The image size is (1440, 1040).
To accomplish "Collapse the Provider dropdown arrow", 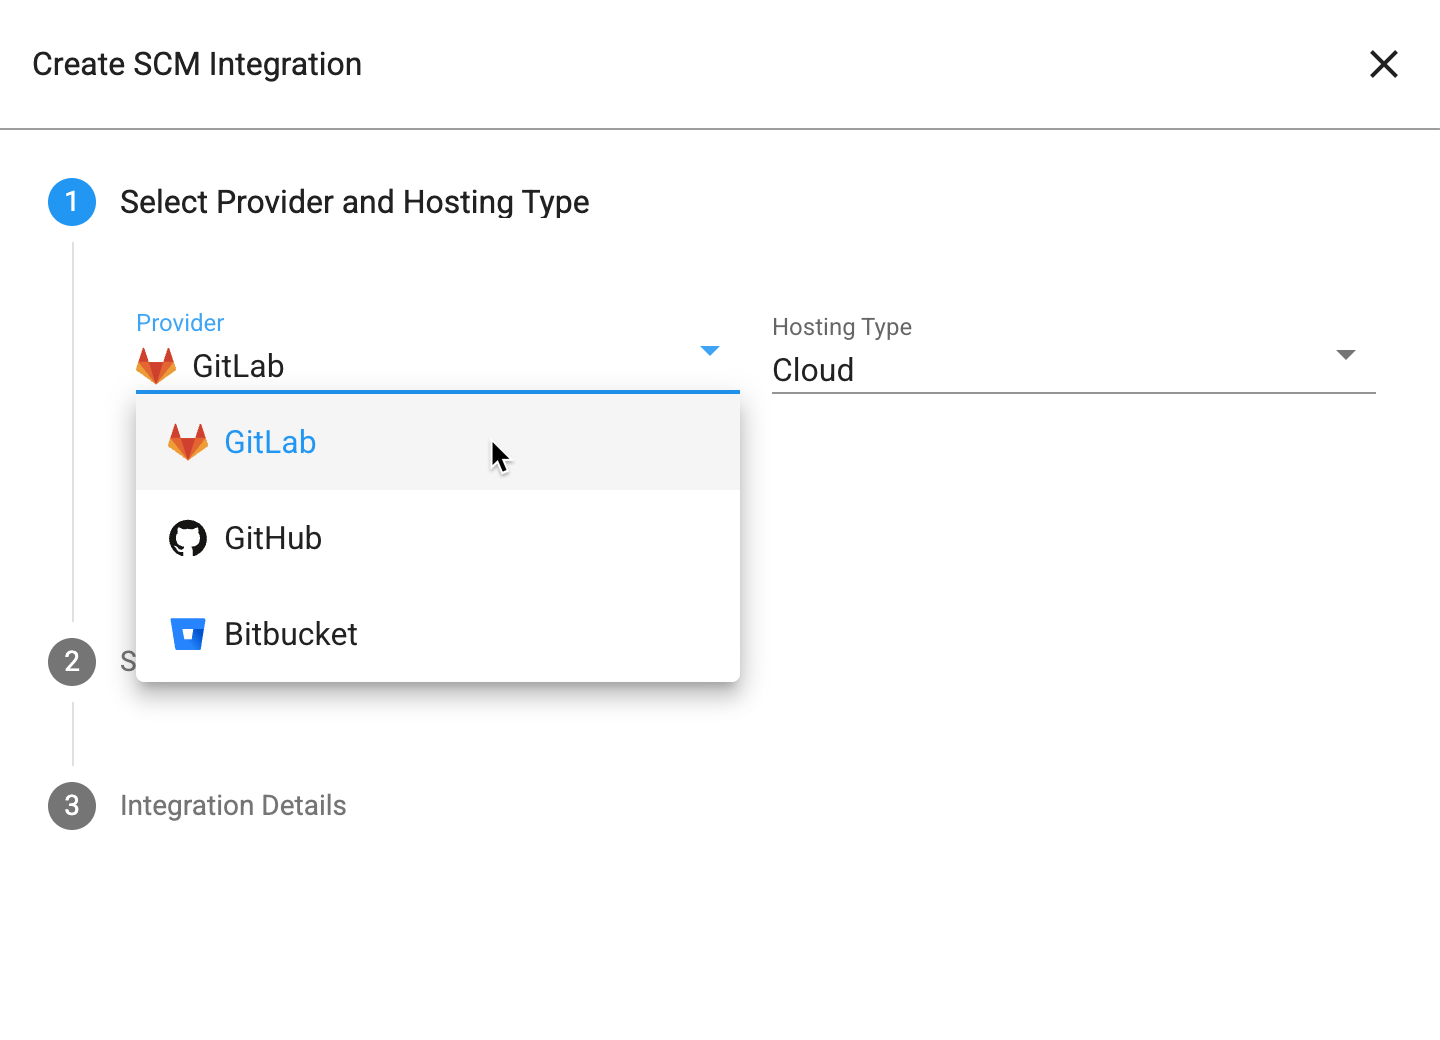I will pyautogui.click(x=710, y=351).
